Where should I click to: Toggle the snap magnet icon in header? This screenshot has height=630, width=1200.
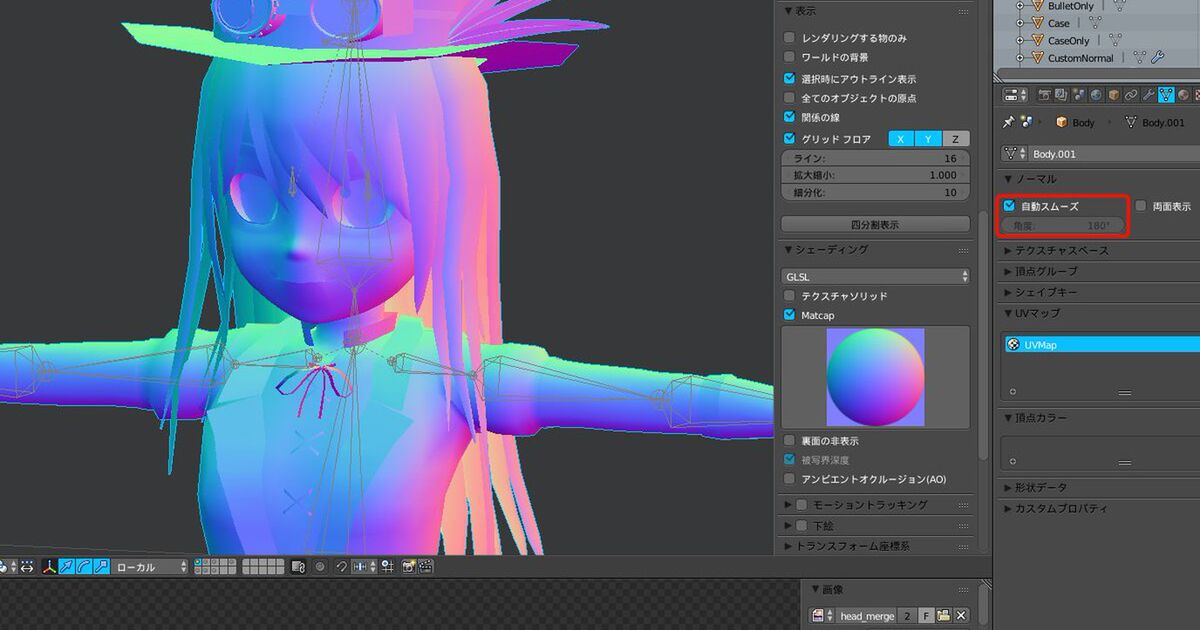coord(341,567)
